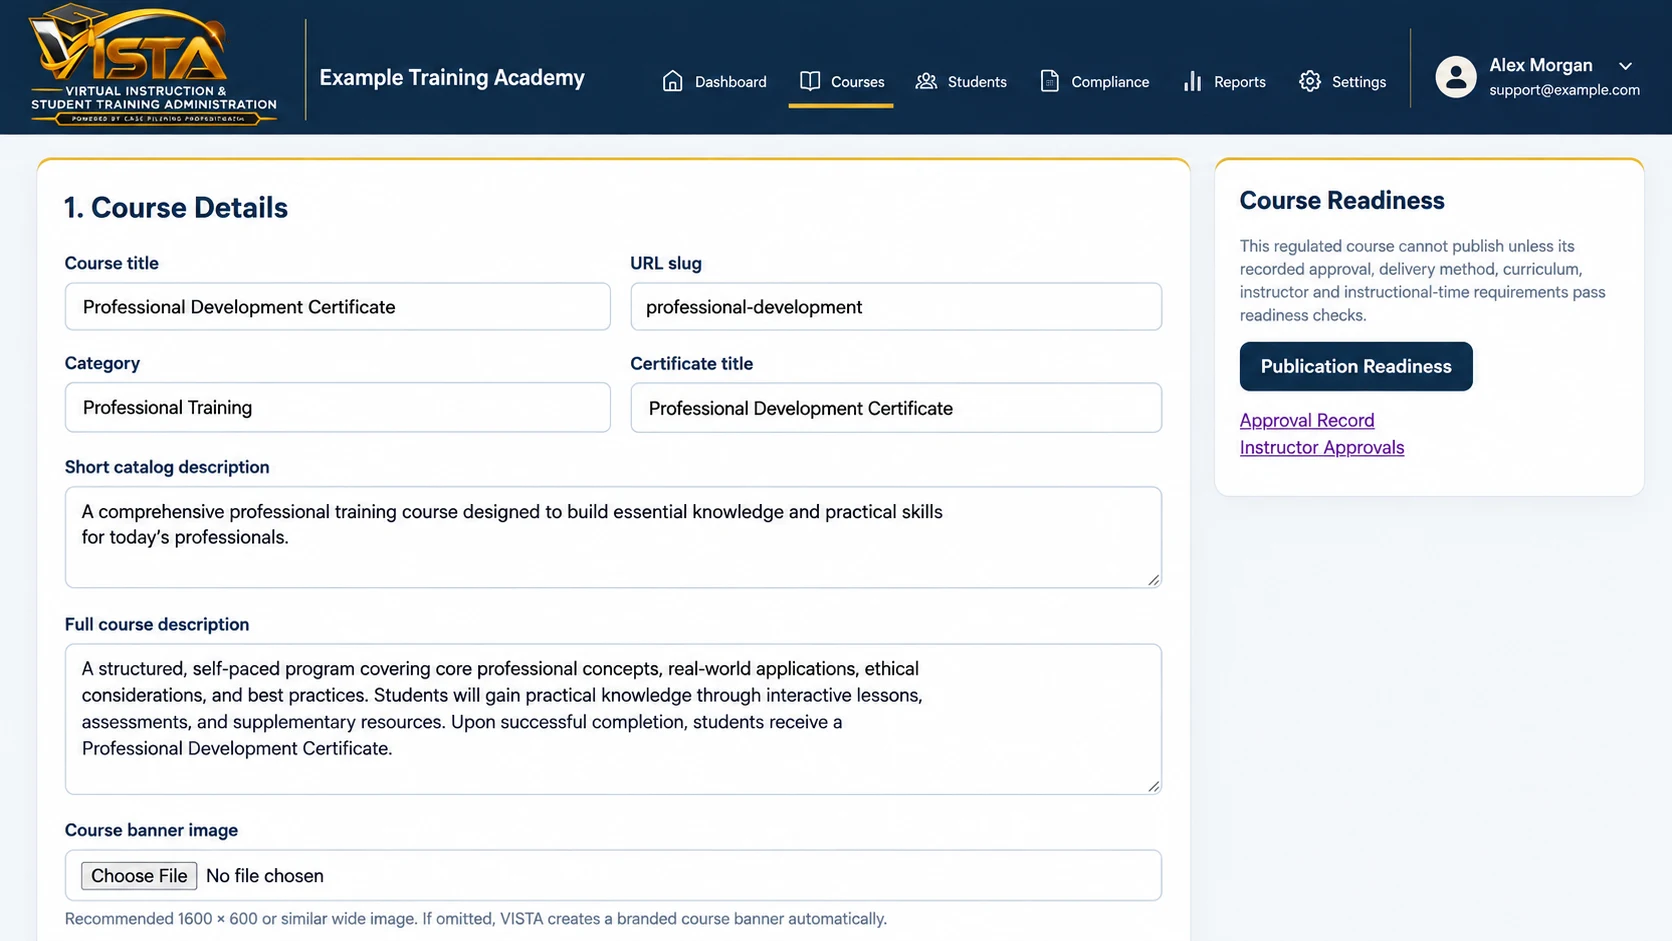Open the Dashboard nav item
This screenshot has height=941, width=1672.
point(714,81)
